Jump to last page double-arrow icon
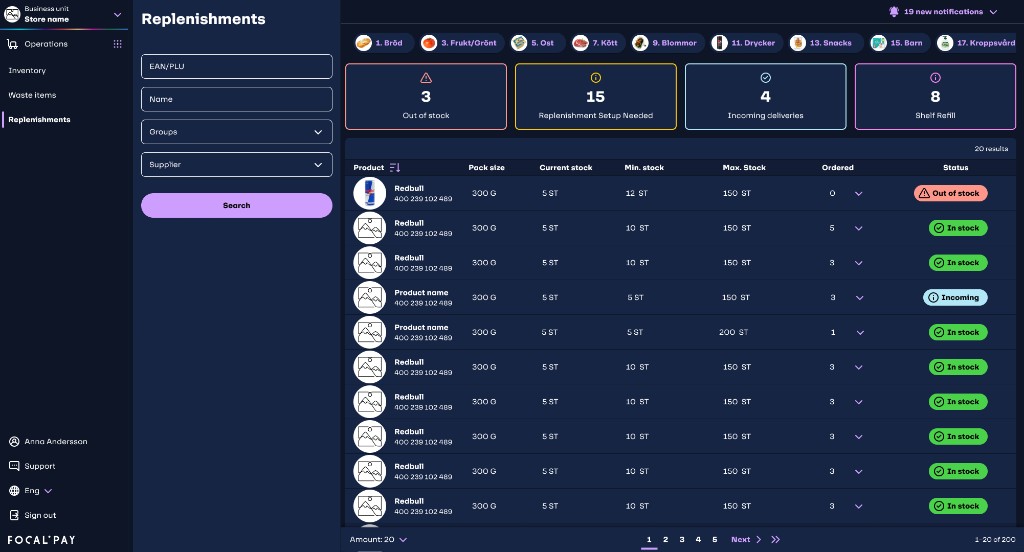This screenshot has width=1024, height=552. pos(775,540)
